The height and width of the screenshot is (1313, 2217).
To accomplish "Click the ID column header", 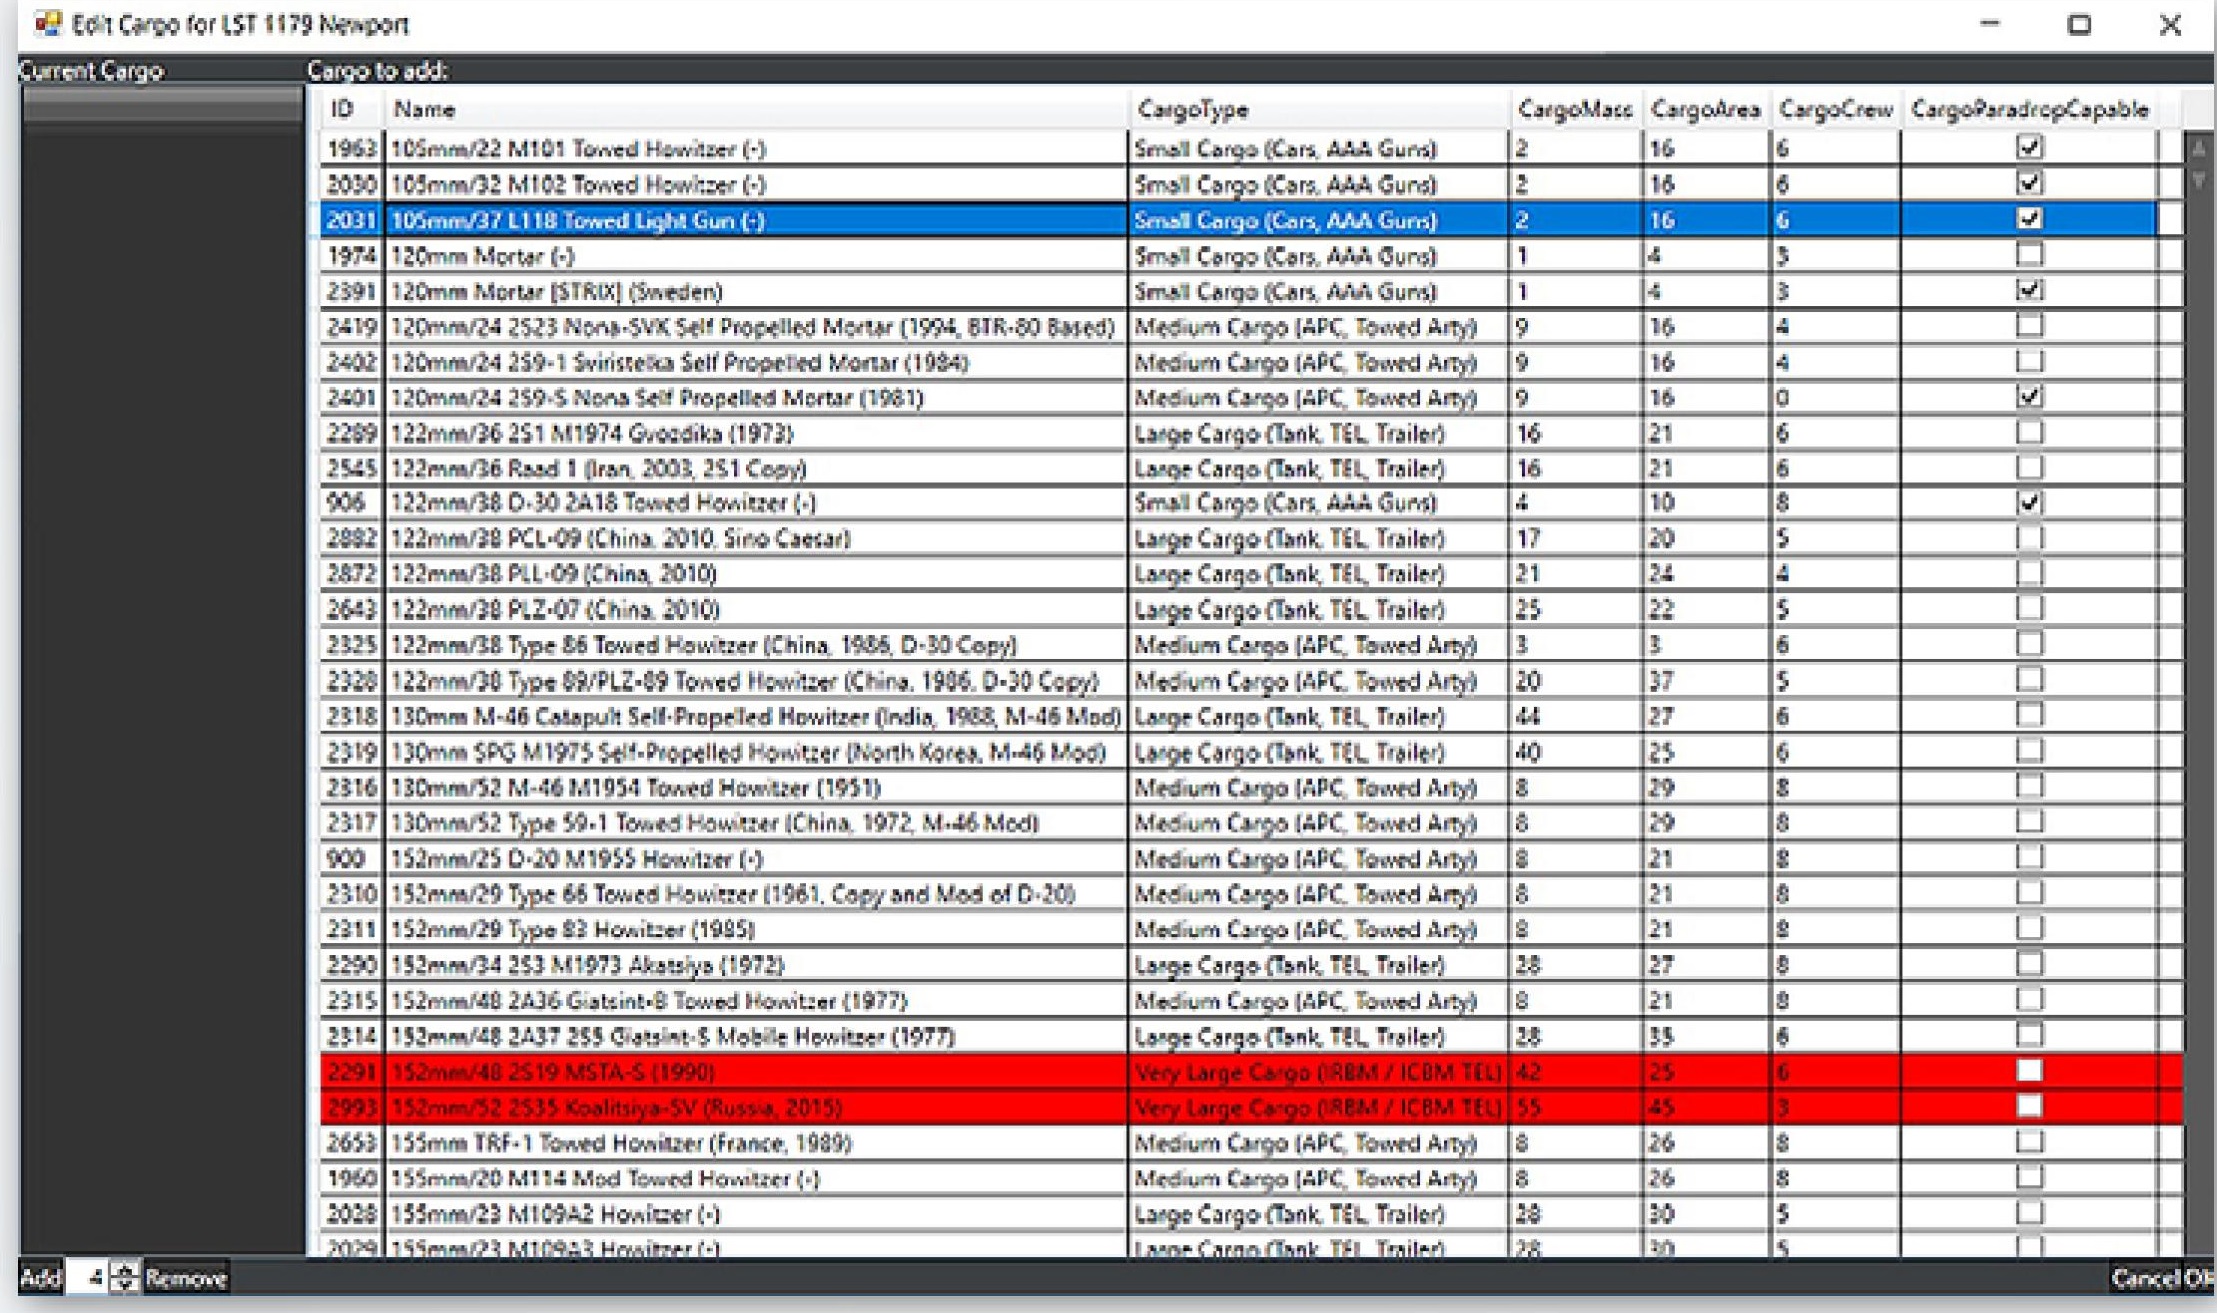I will 342,109.
